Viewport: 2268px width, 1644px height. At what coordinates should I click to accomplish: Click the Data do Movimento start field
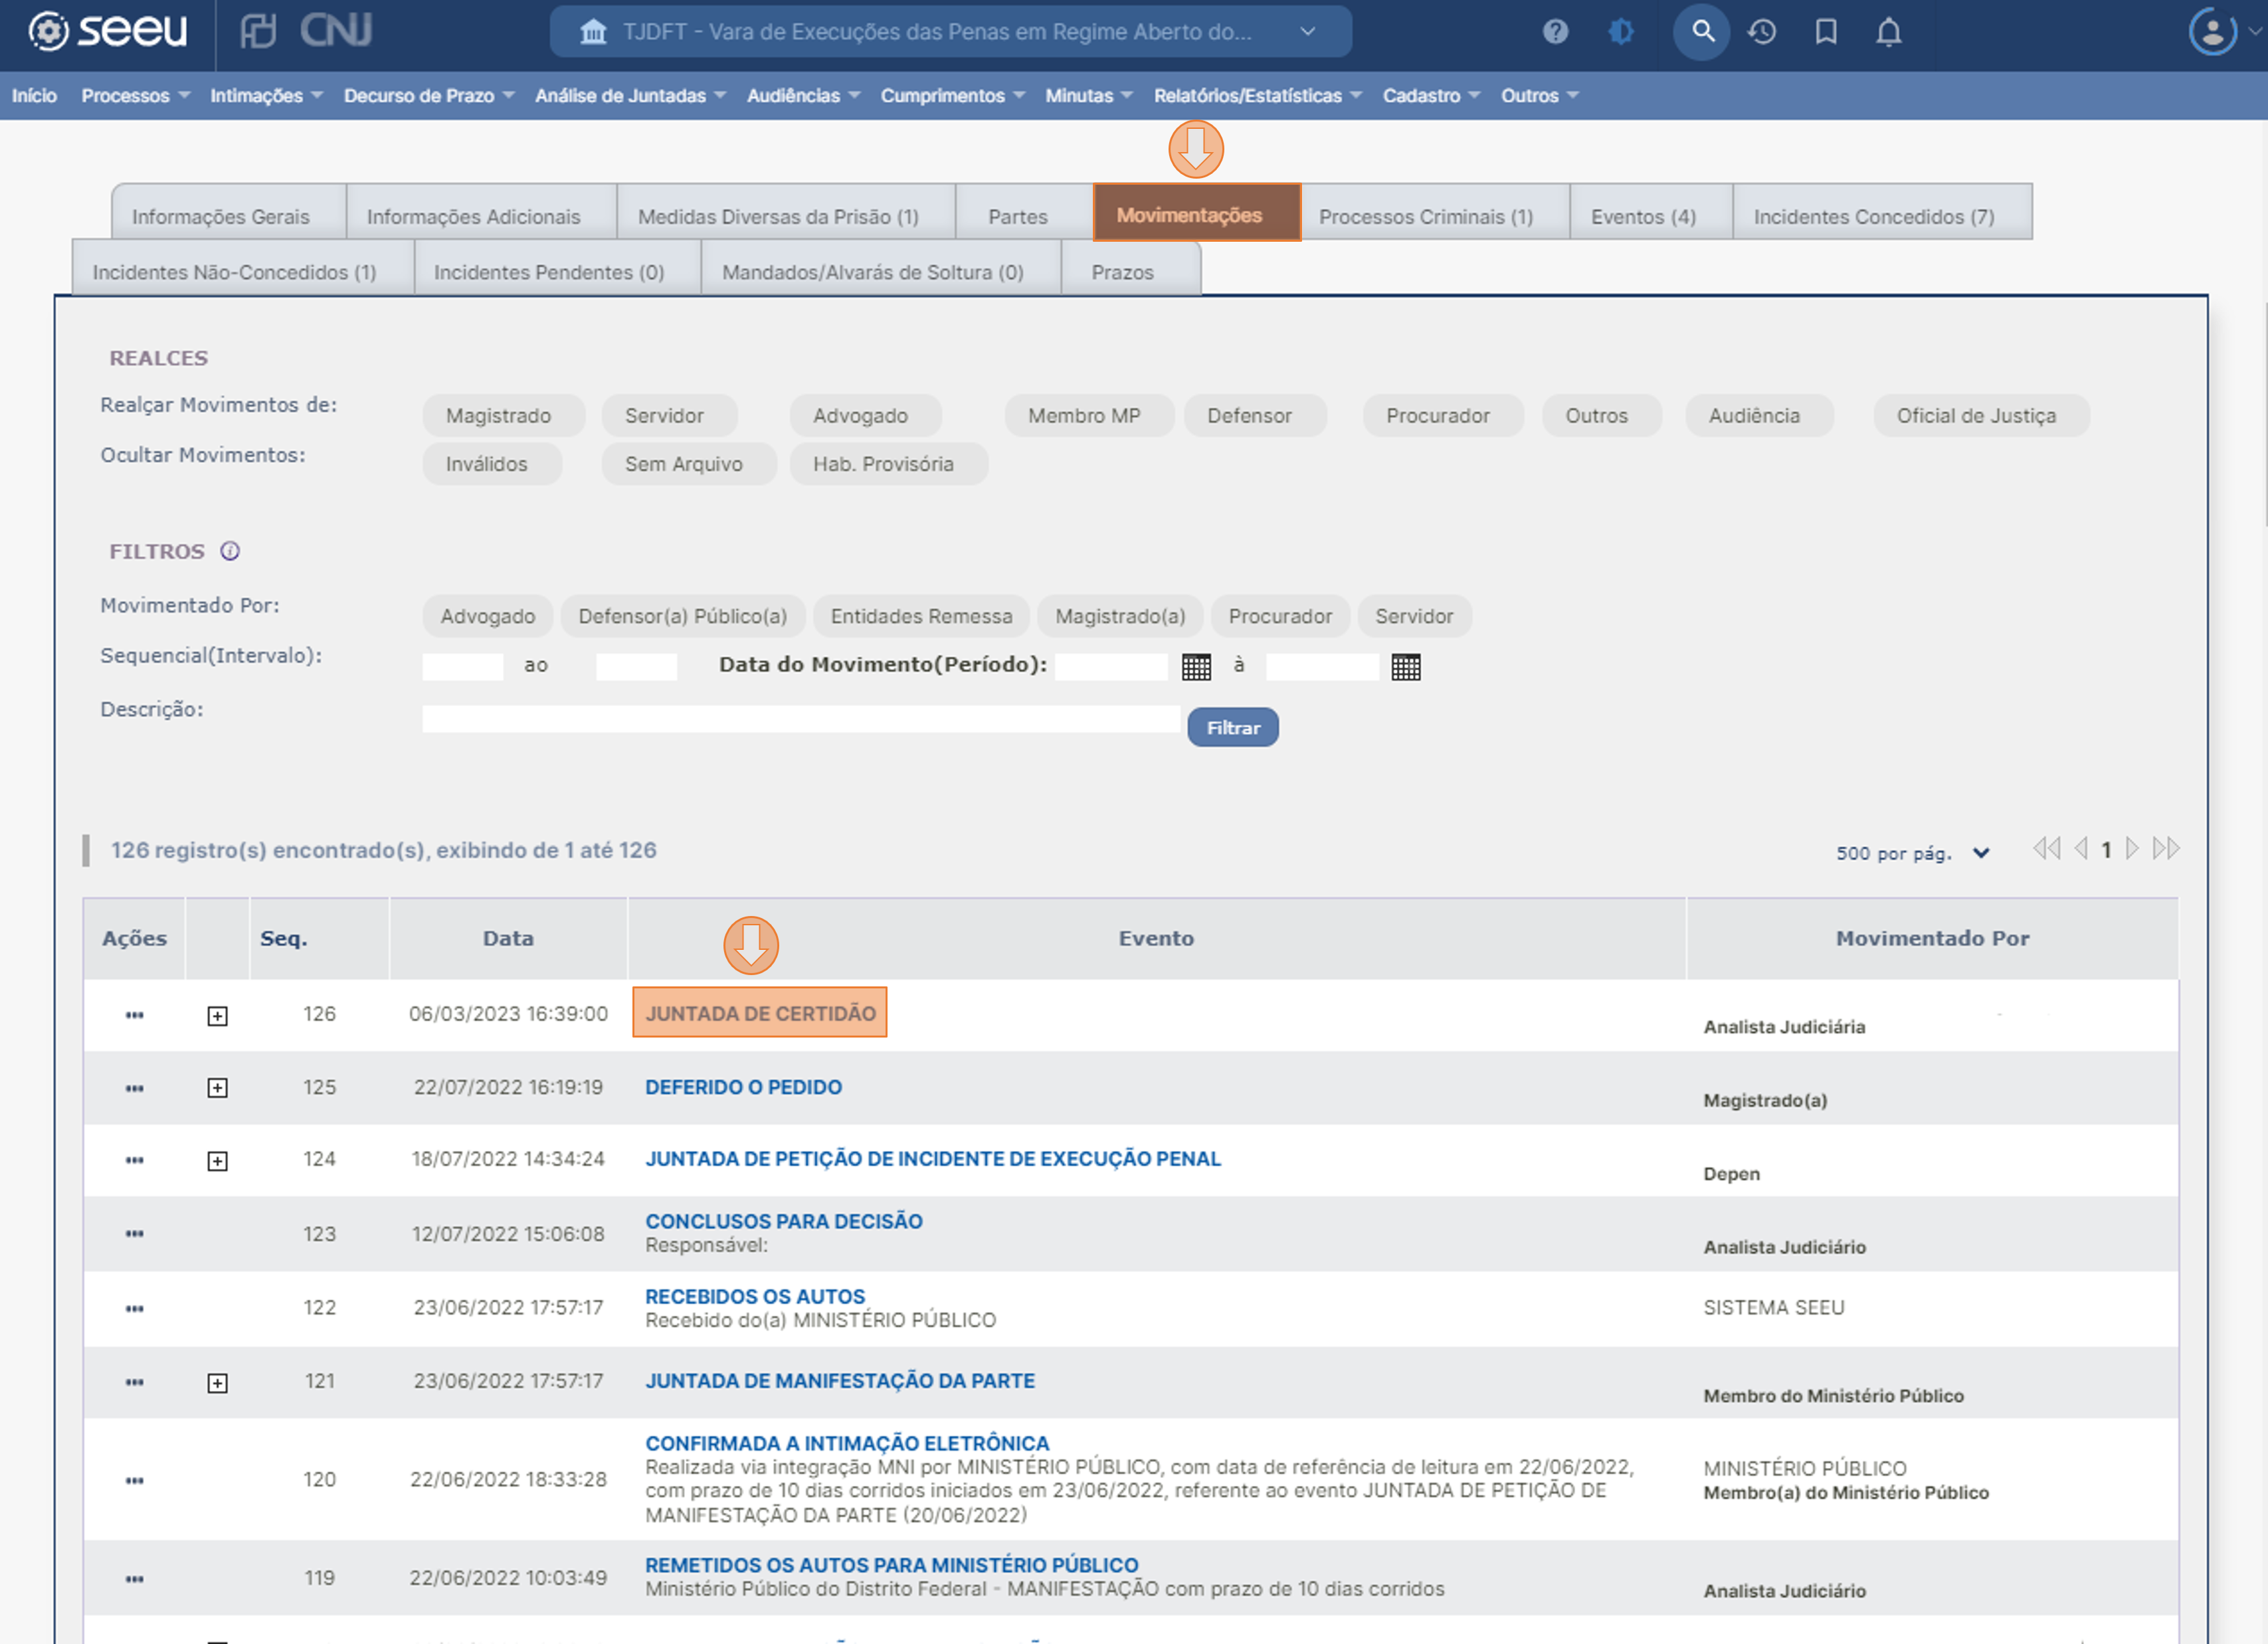[x=1112, y=667]
